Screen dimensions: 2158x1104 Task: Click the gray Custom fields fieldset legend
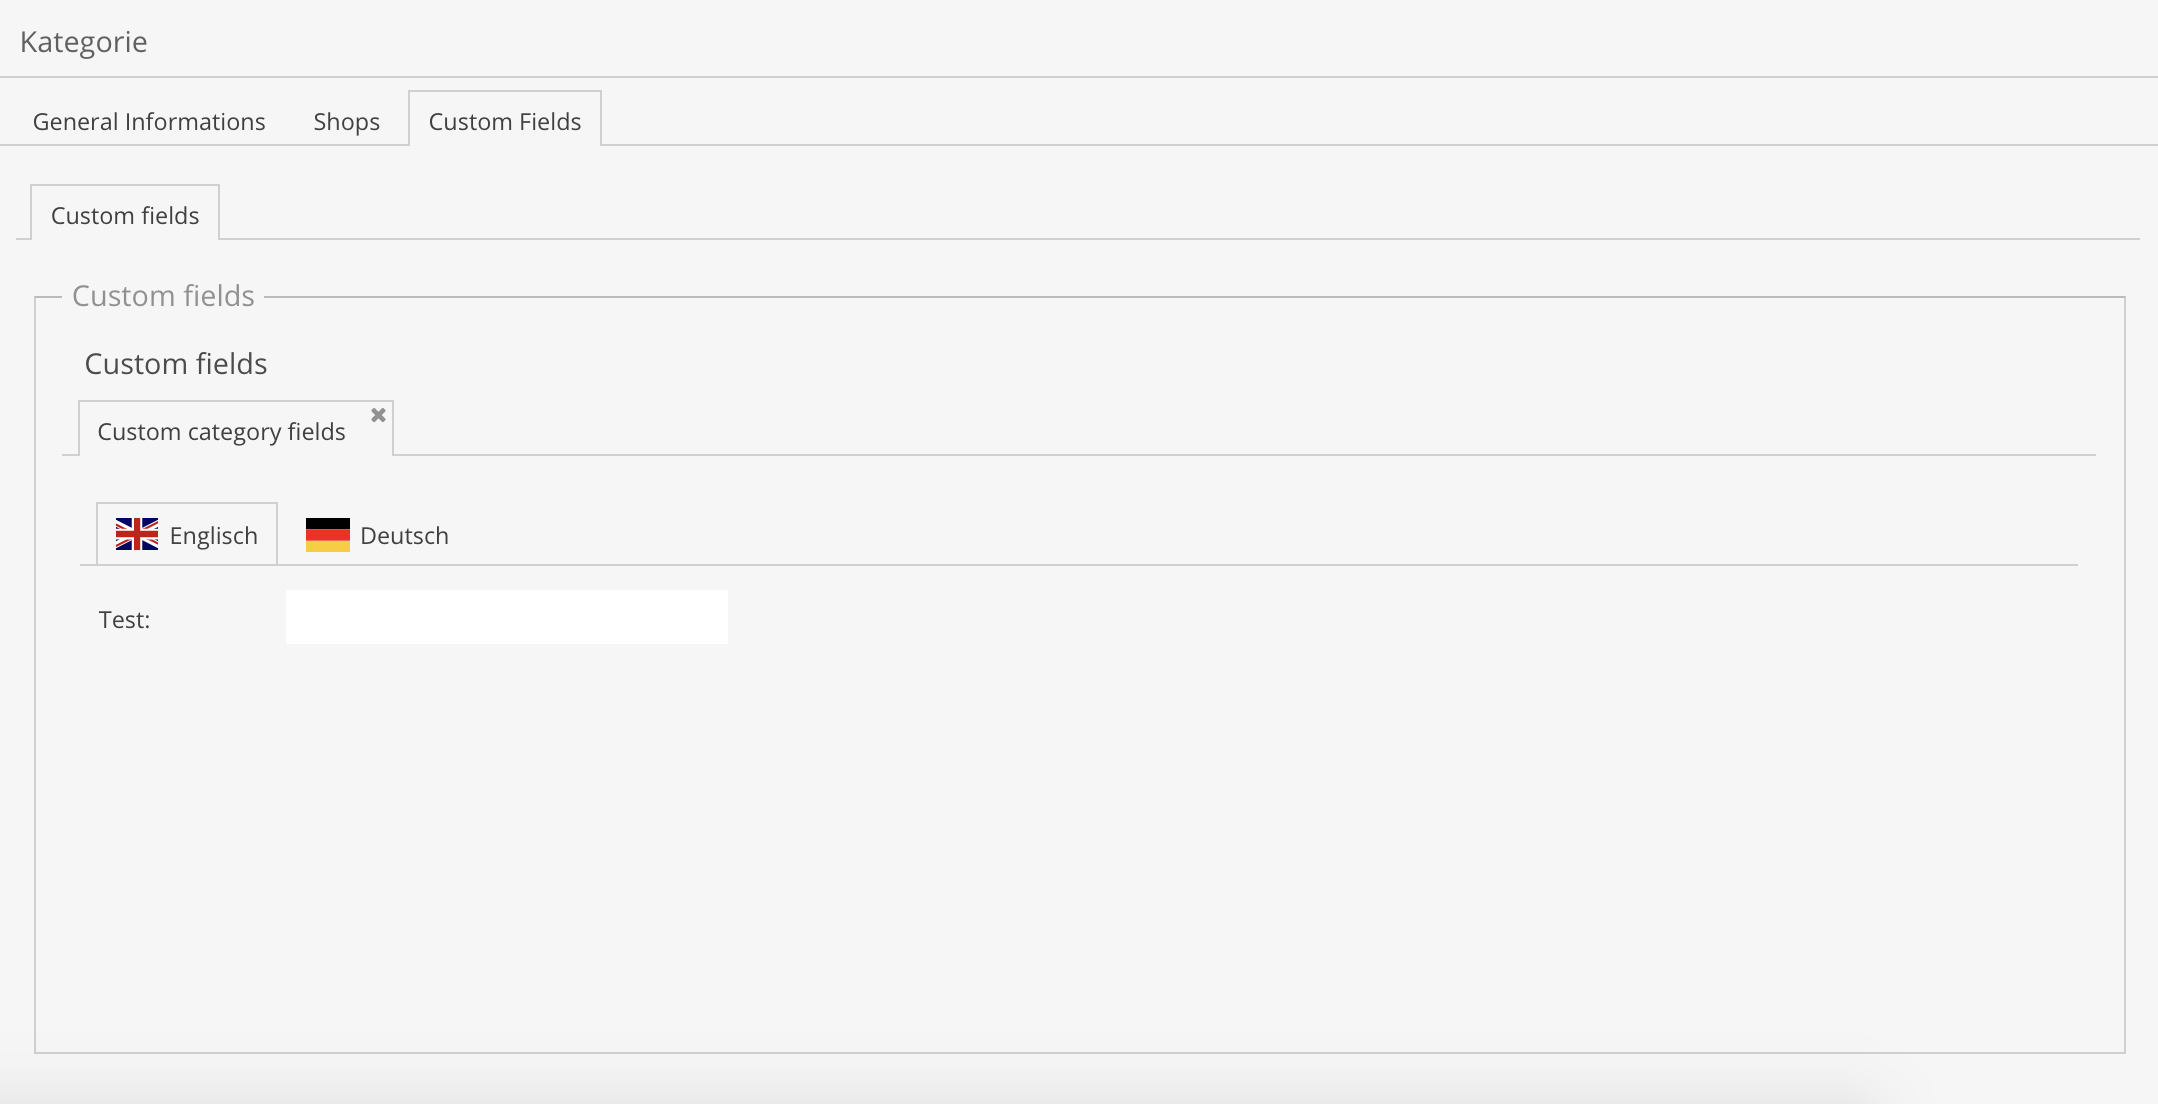[163, 296]
